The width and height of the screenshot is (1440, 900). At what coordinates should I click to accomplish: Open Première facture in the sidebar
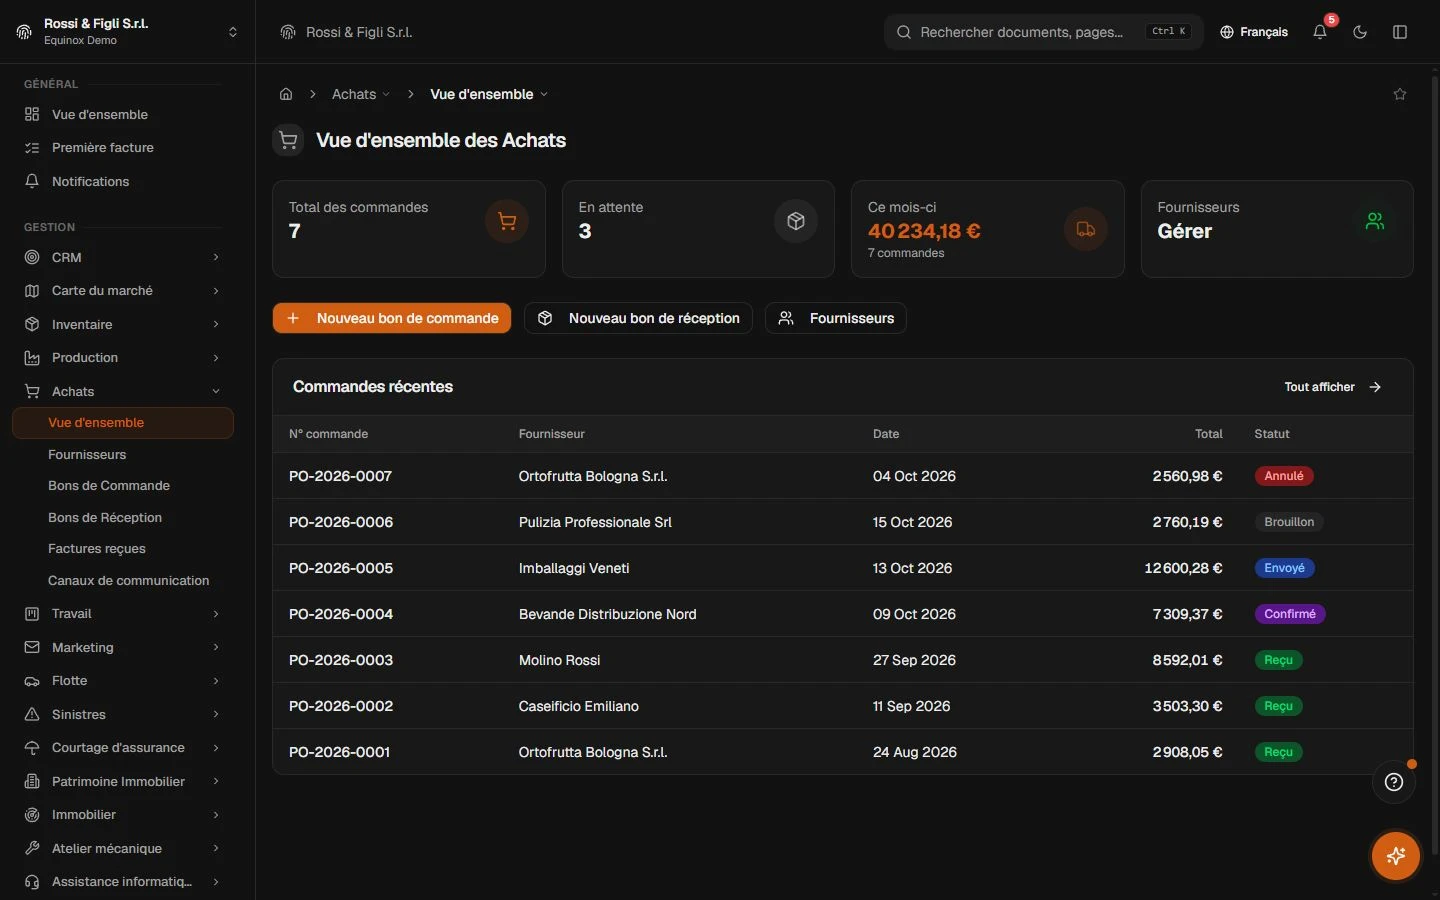pos(122,148)
